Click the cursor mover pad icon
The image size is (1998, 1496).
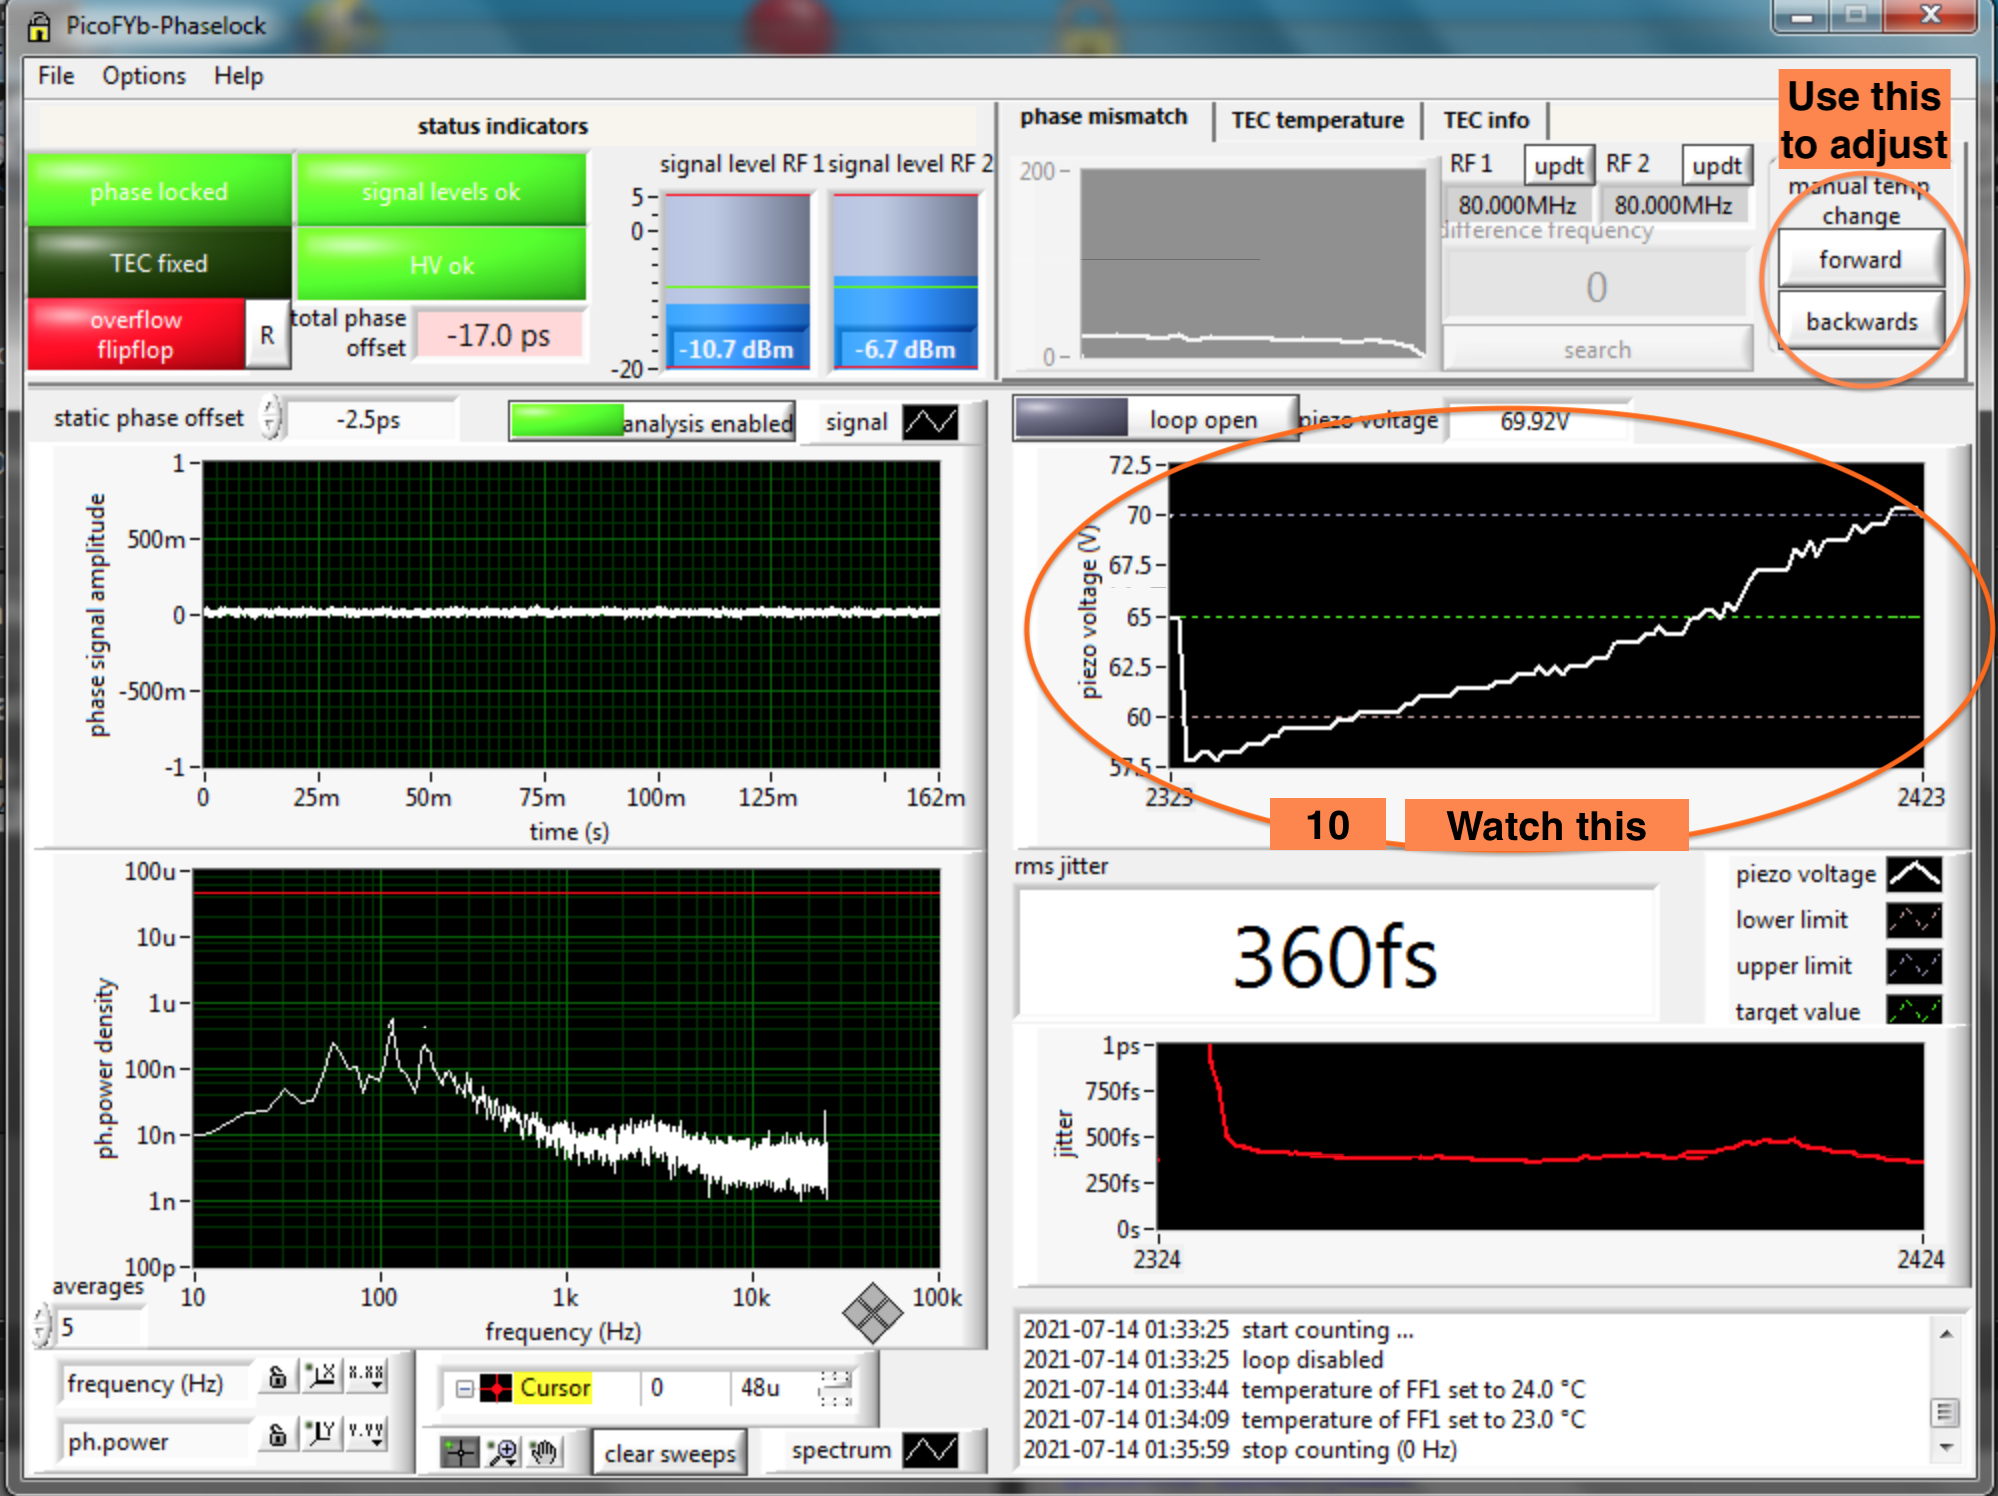tap(835, 1388)
